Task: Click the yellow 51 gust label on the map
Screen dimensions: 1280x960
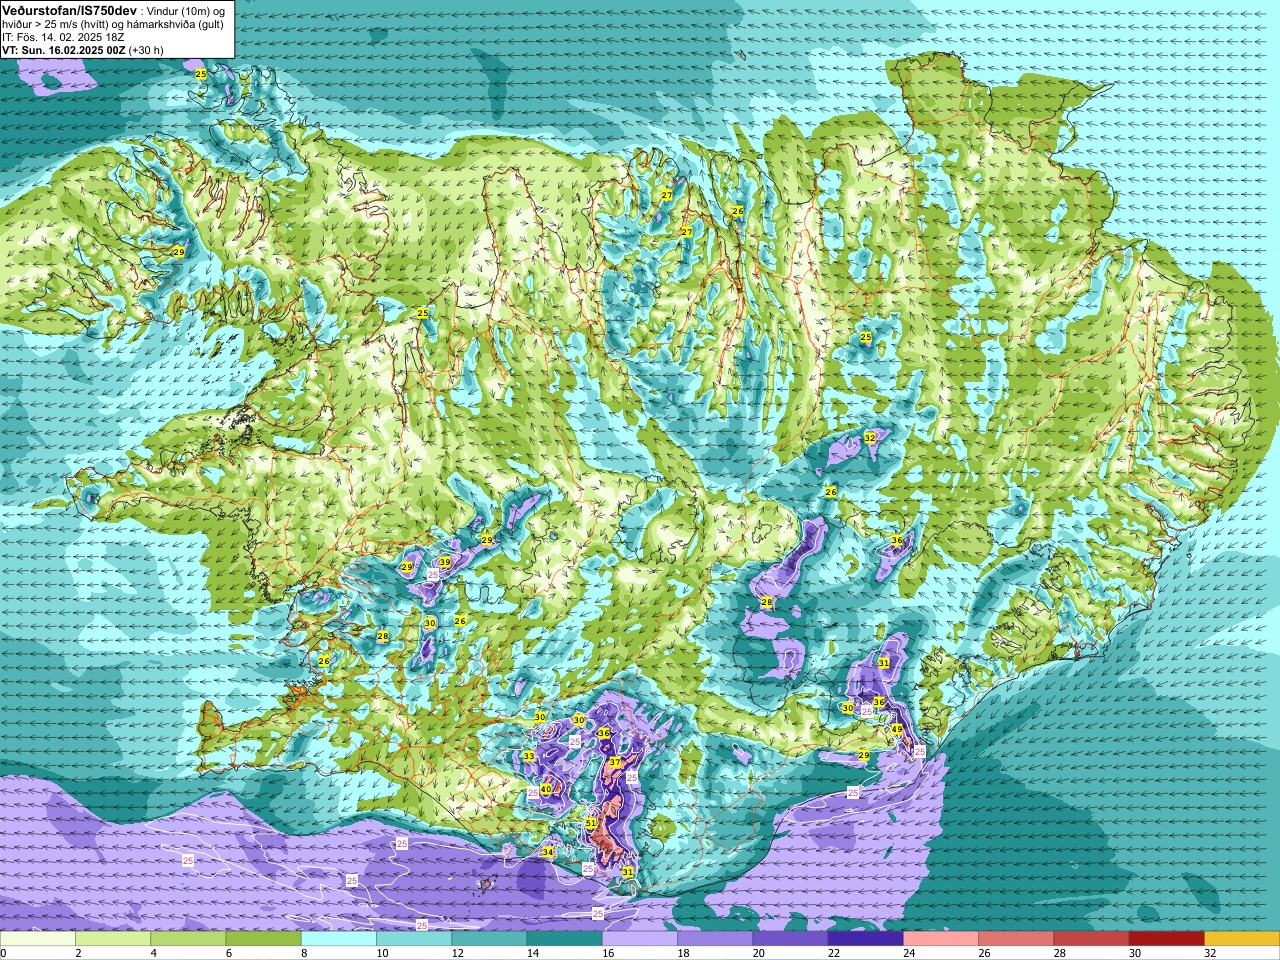Action: (x=592, y=823)
